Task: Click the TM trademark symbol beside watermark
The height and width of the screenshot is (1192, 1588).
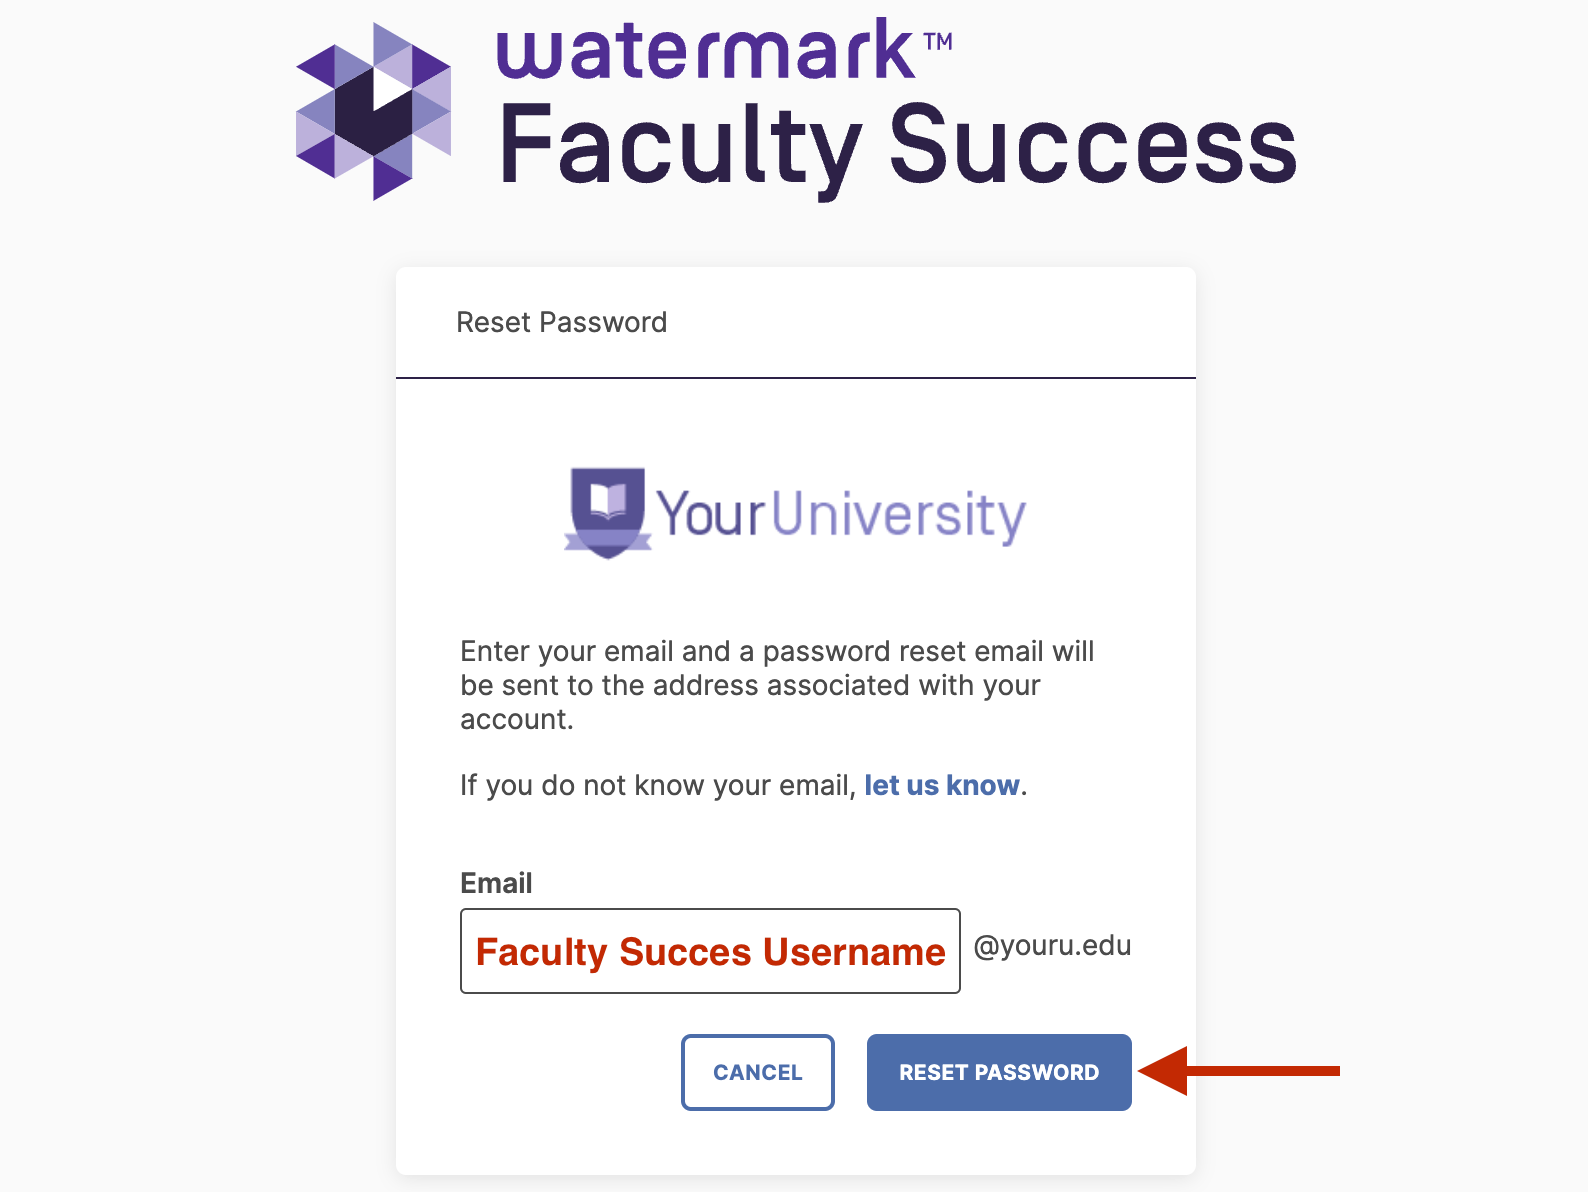Action: pos(937,41)
